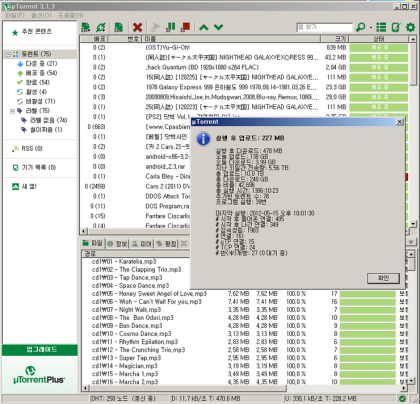Select the Downloading (21) blue arrow item

(37, 63)
